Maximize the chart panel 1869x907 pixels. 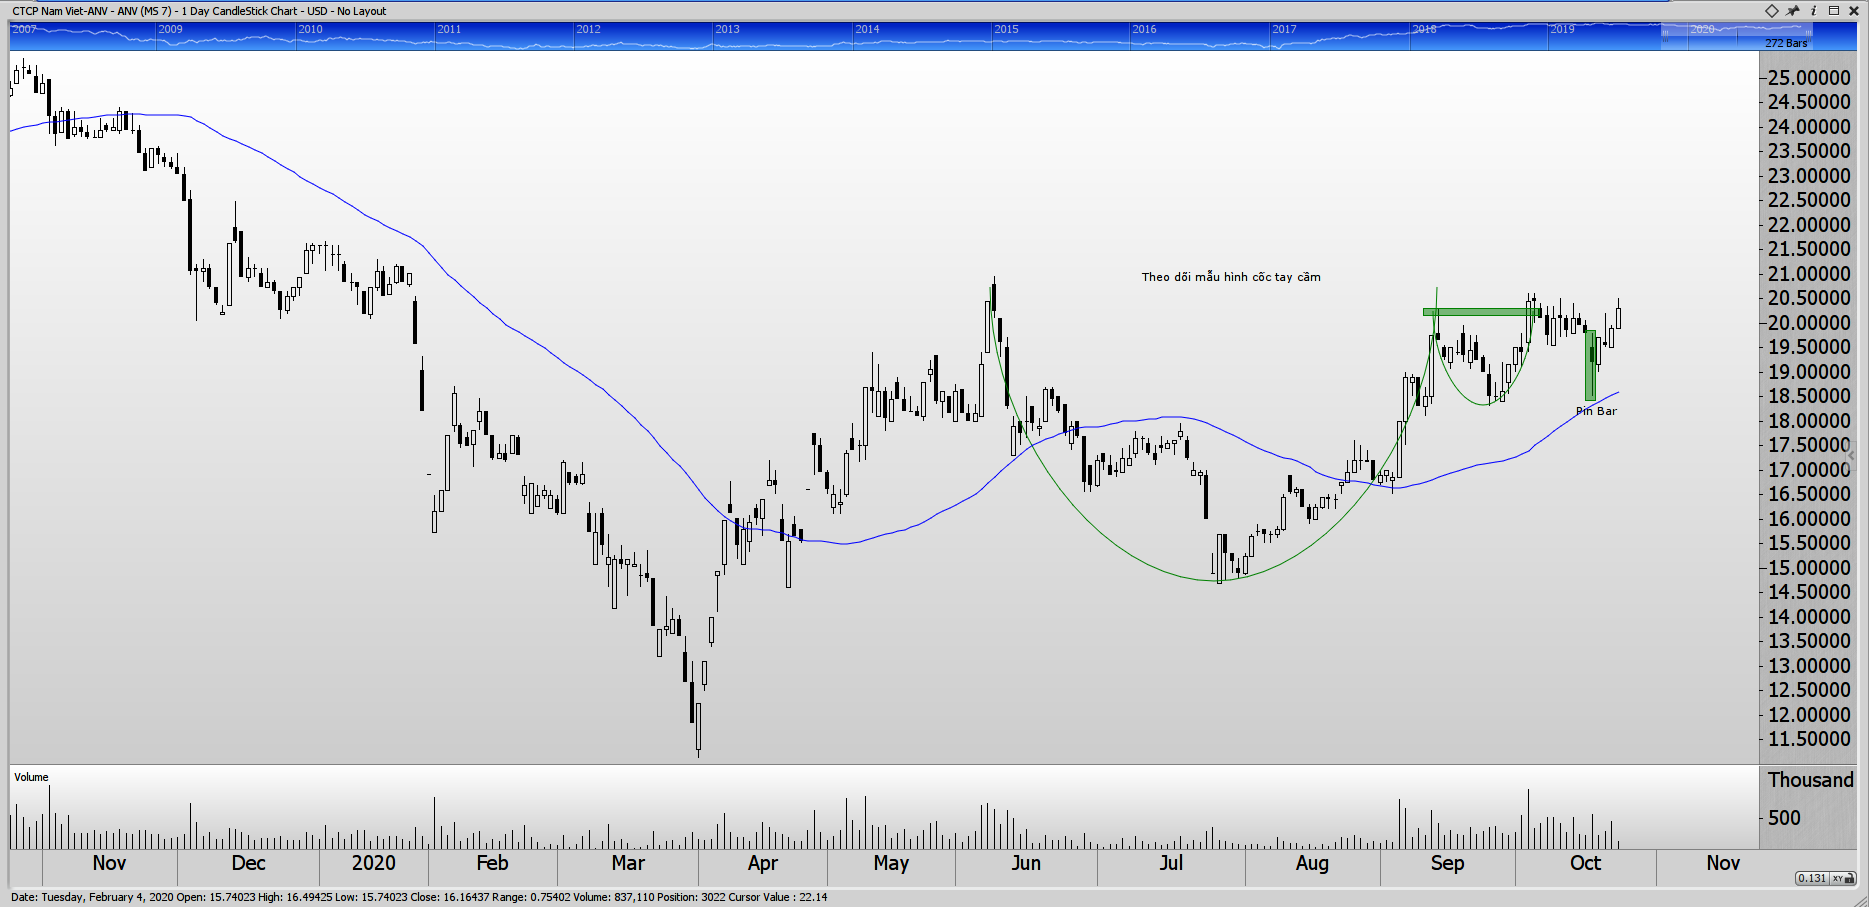[x=1834, y=11]
